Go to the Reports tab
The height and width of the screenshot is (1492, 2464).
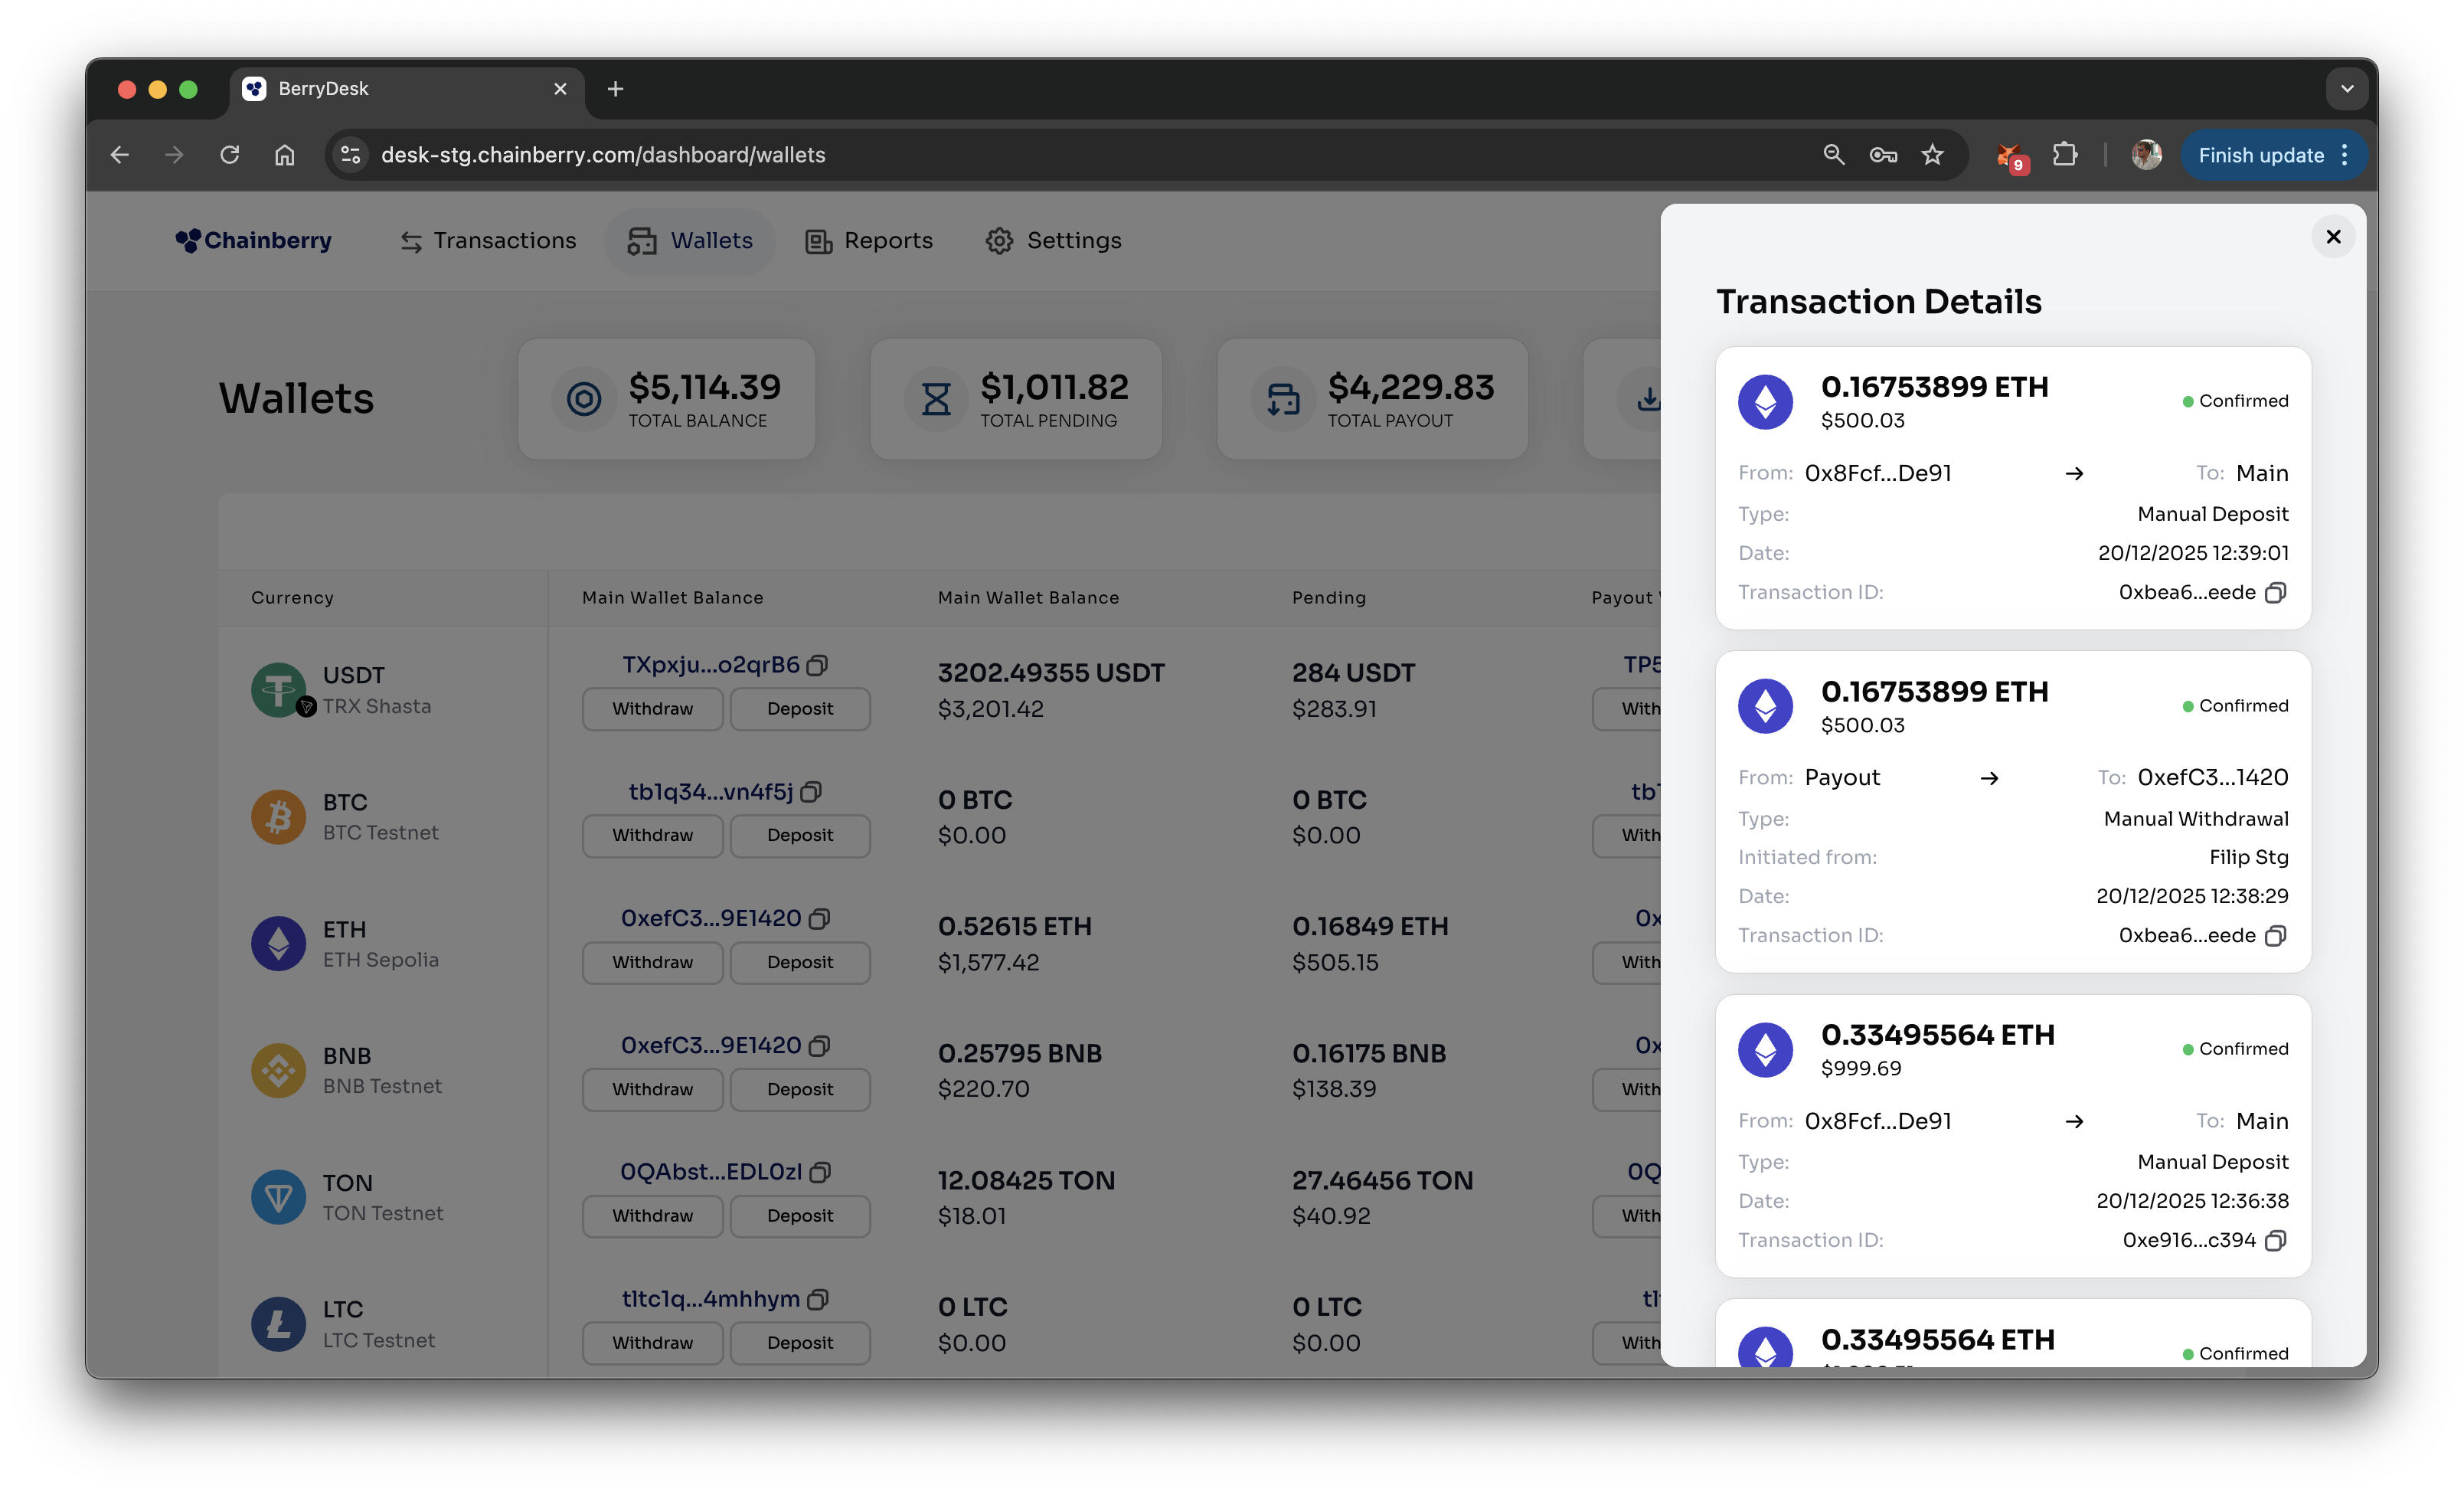pos(869,241)
